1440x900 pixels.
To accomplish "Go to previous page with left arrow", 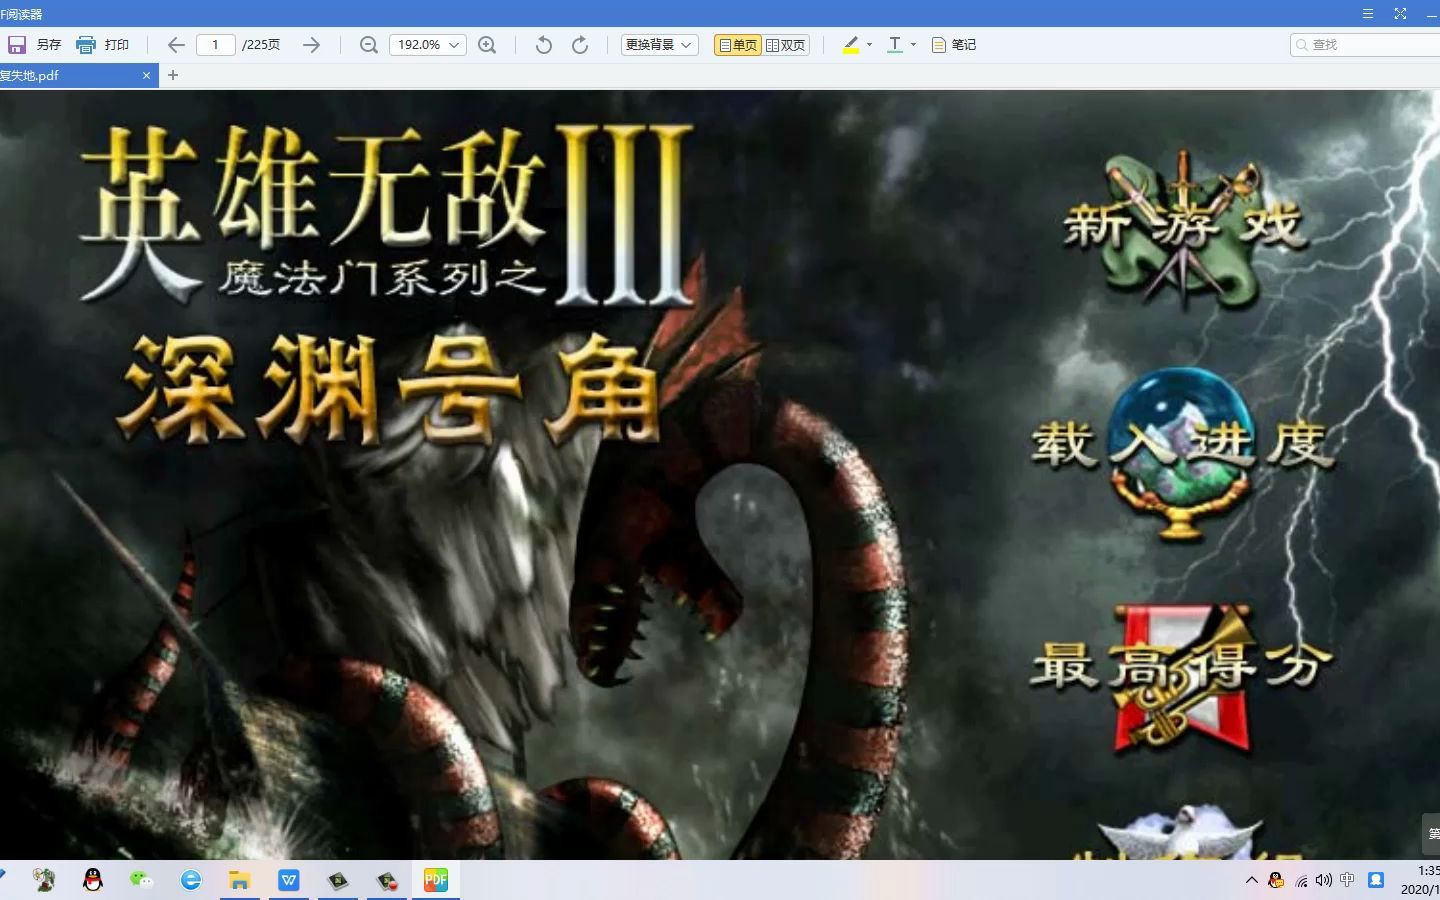I will [176, 45].
